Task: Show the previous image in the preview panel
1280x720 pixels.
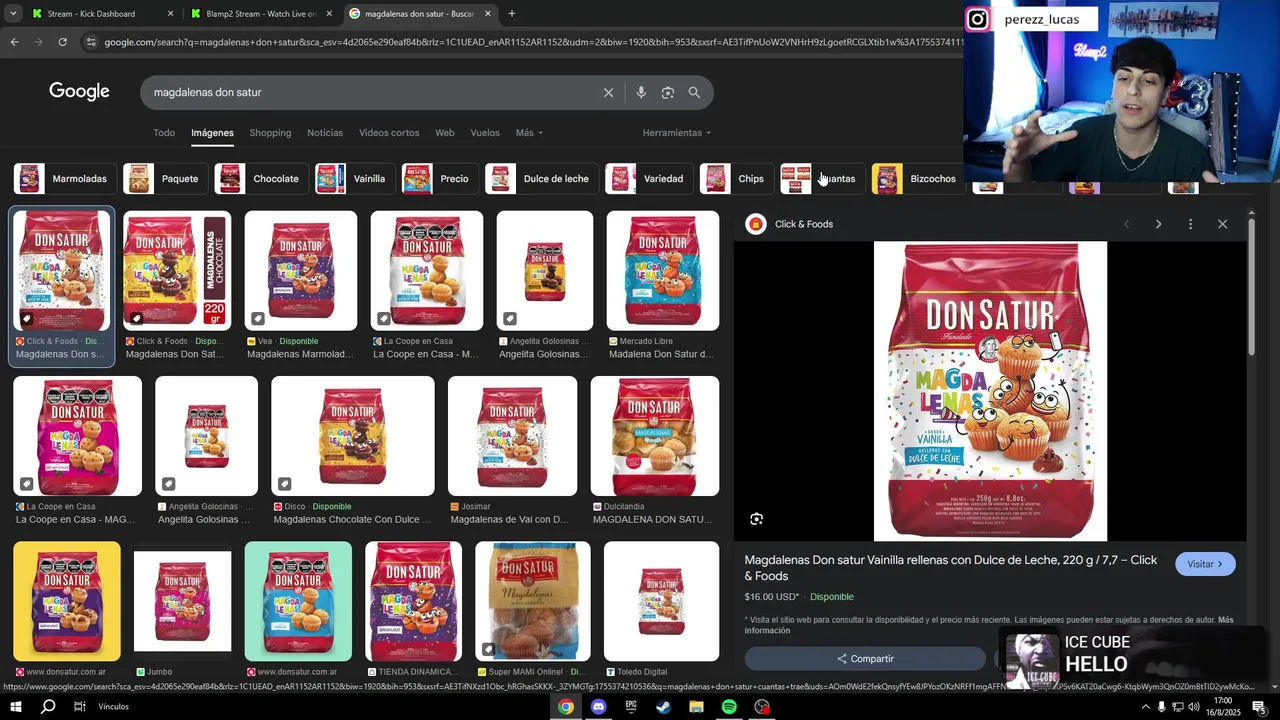Action: pos(1127,224)
